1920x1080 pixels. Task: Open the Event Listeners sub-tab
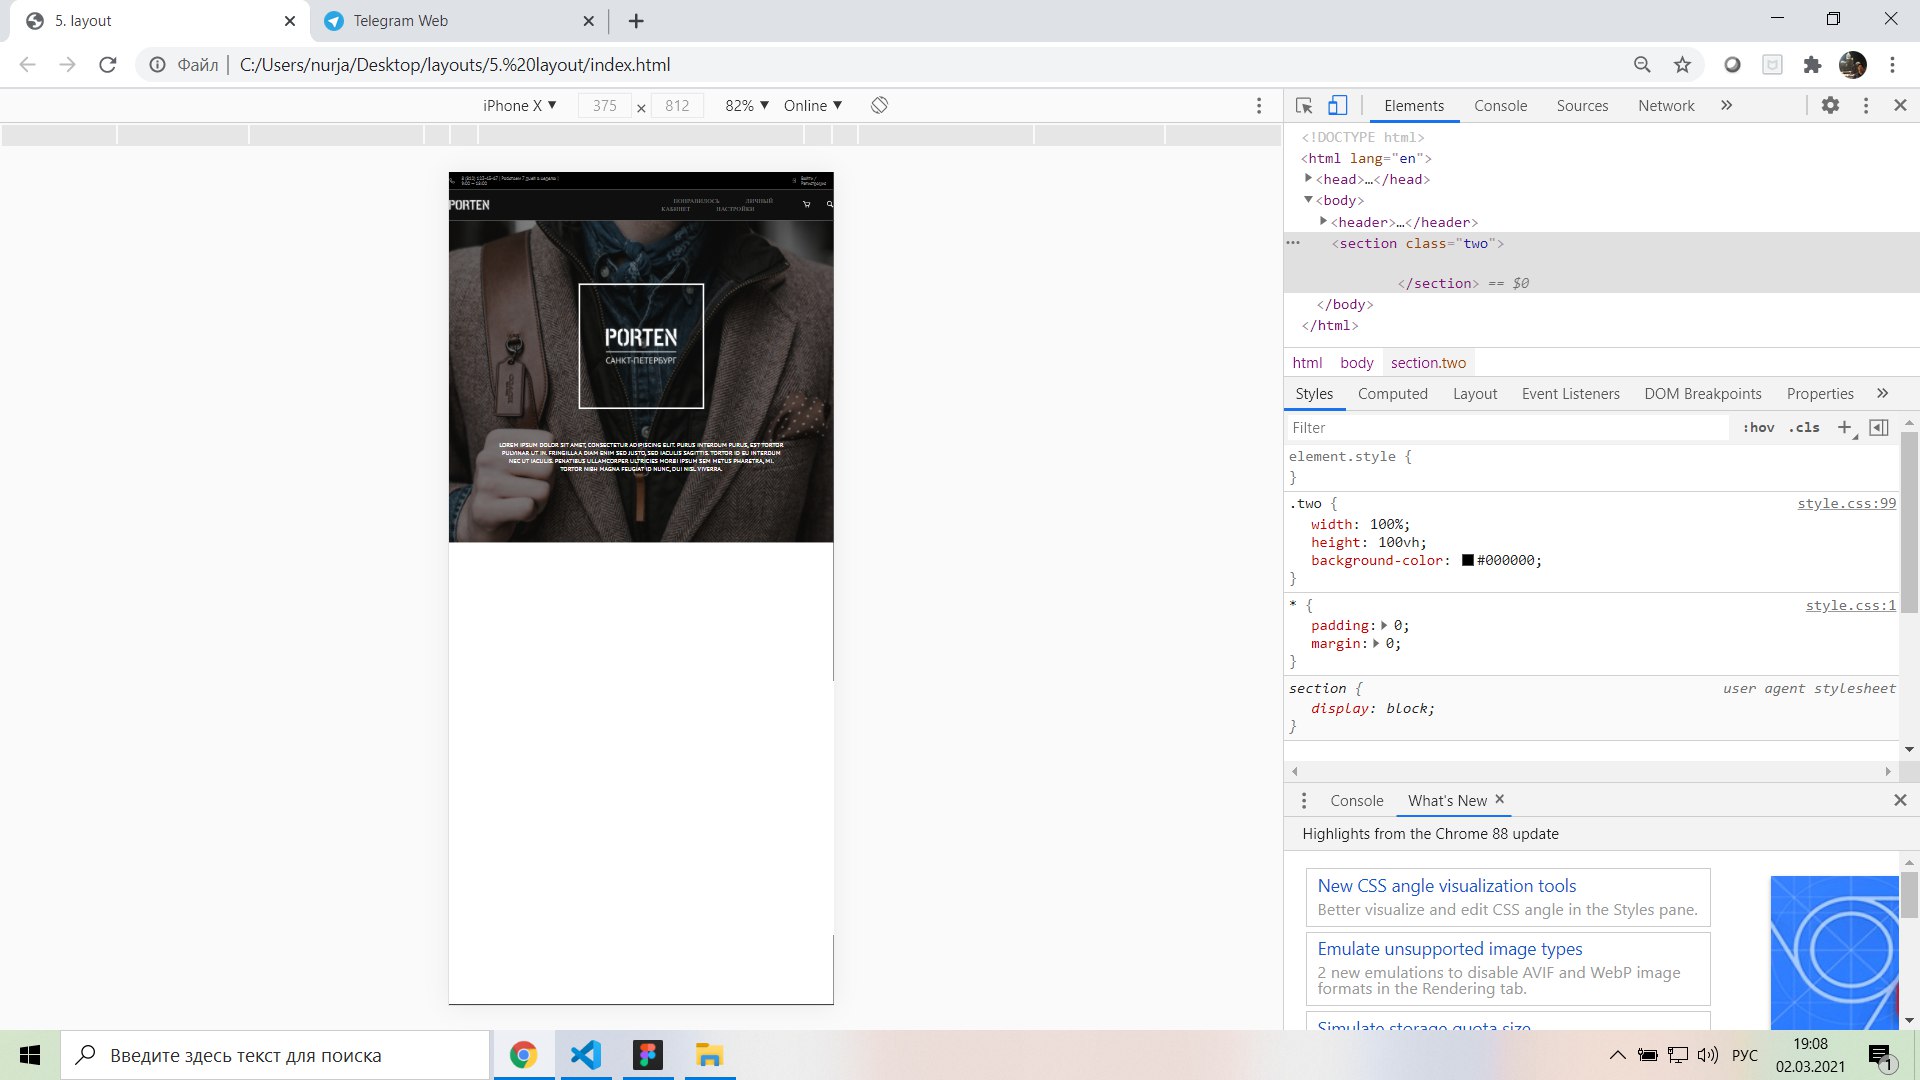[x=1571, y=394]
